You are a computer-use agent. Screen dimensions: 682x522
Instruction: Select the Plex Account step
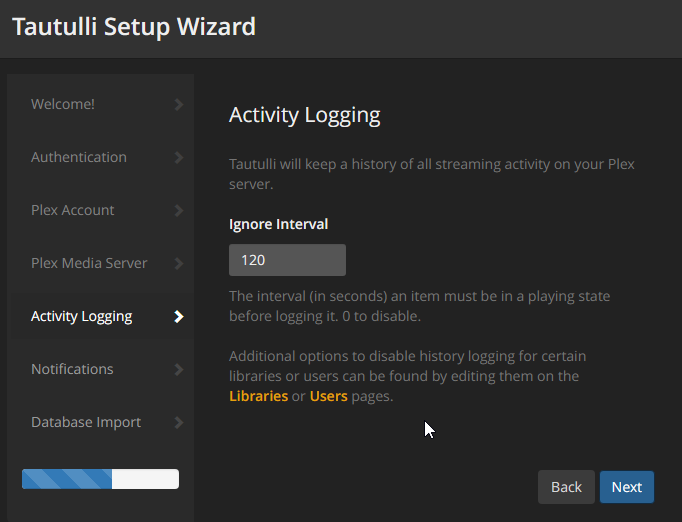[x=73, y=210]
